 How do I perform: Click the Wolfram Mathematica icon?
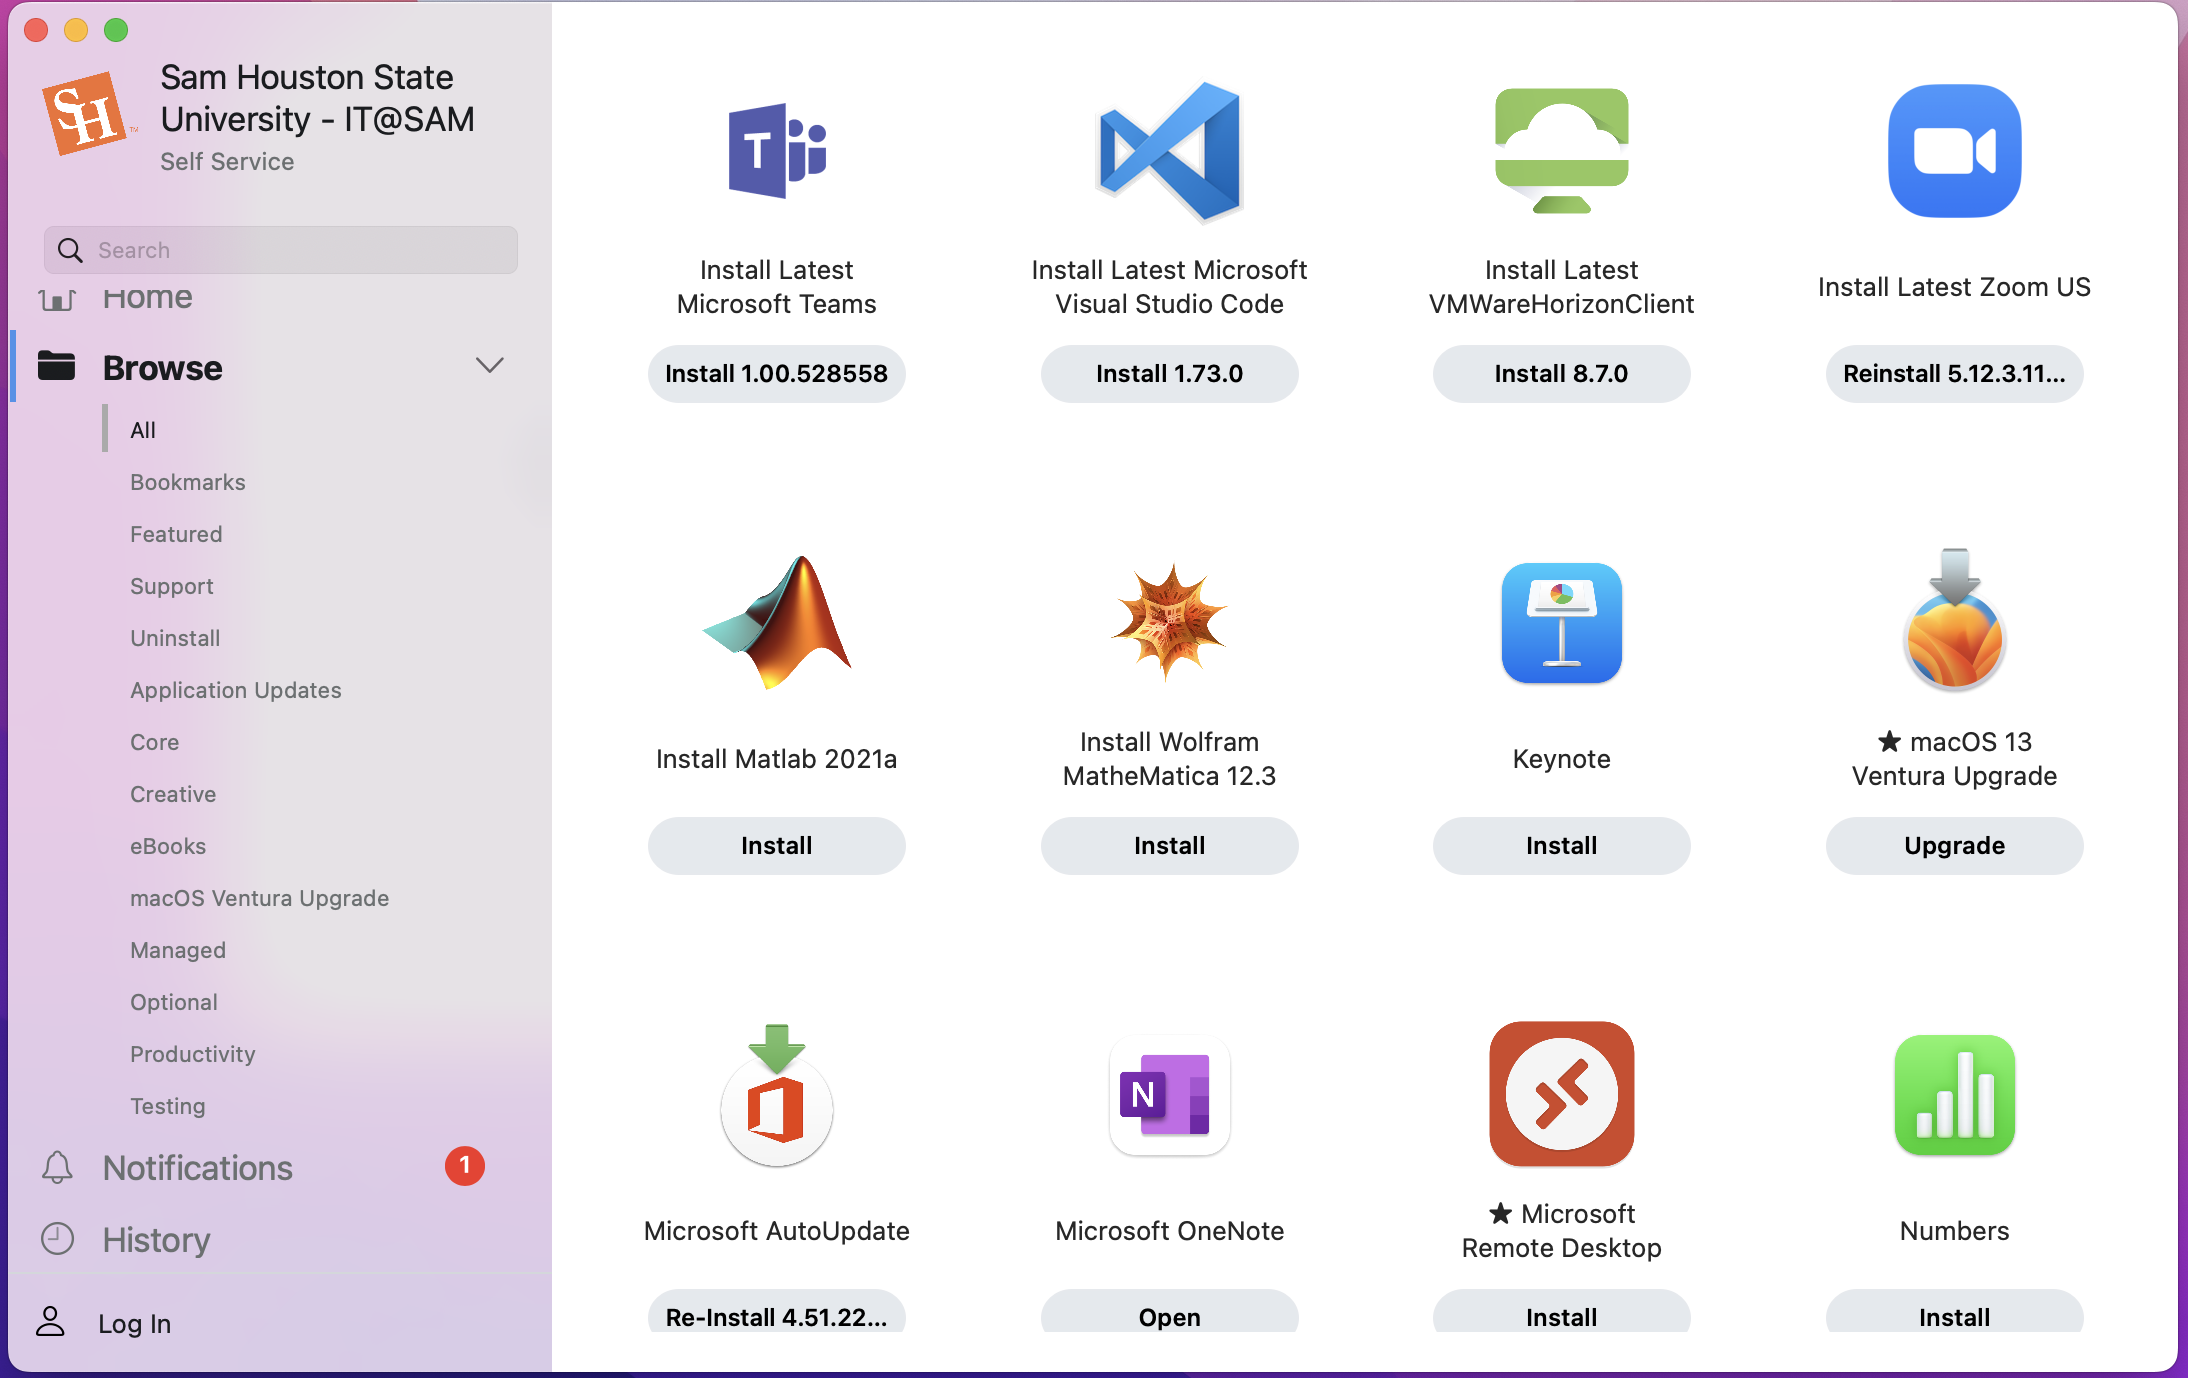[1169, 622]
